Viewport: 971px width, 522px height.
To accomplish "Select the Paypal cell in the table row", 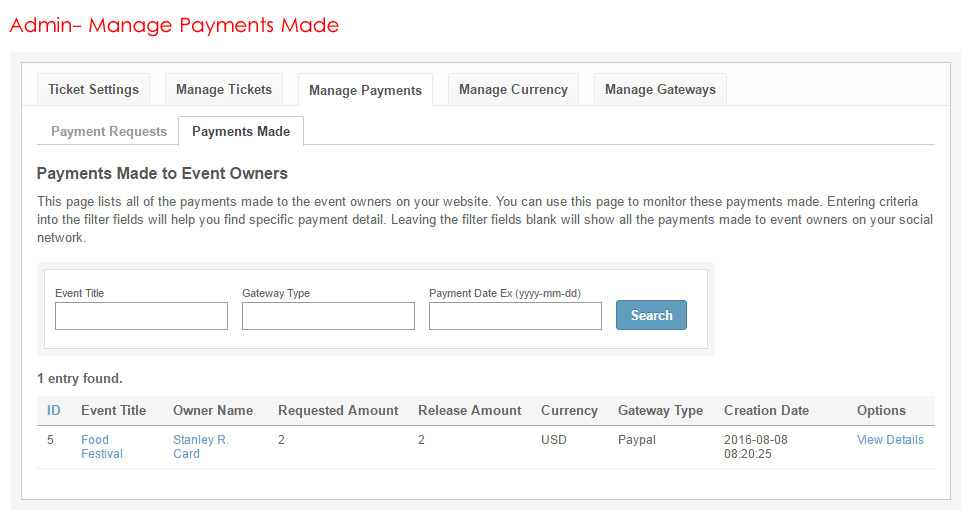I will click(x=637, y=440).
